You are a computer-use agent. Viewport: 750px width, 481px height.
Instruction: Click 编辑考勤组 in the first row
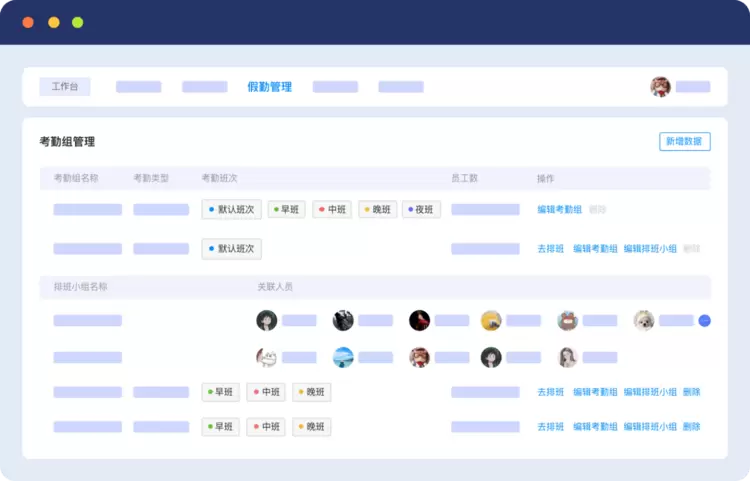[x=559, y=210]
